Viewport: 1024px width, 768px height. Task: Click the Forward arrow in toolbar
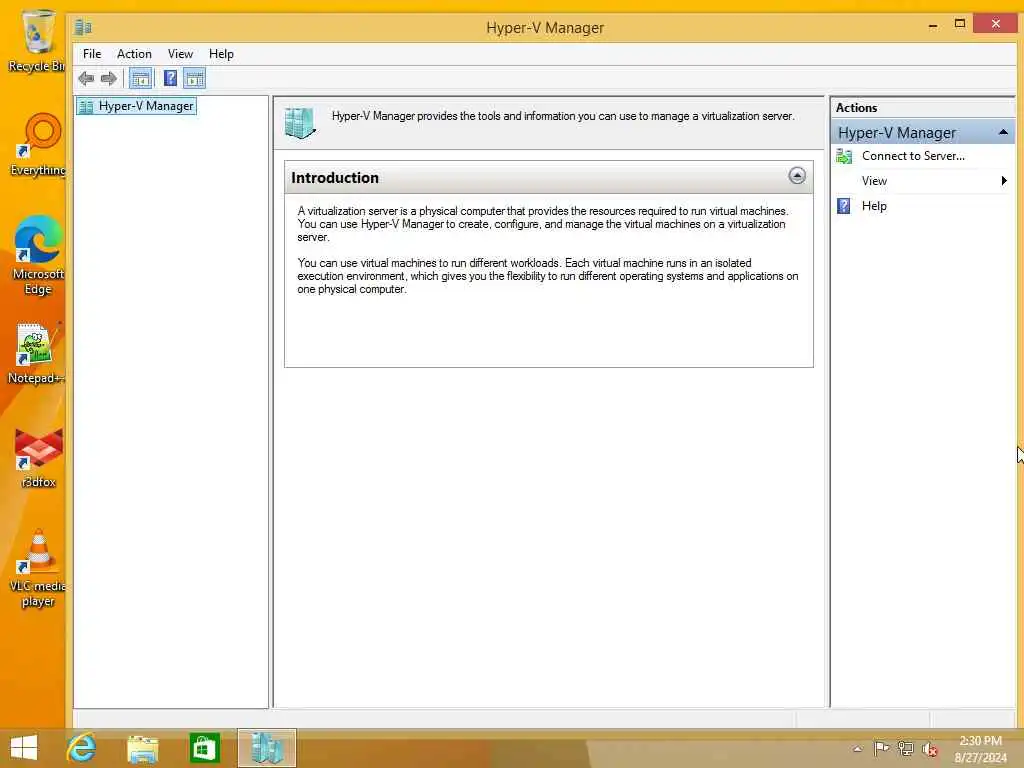pos(108,79)
